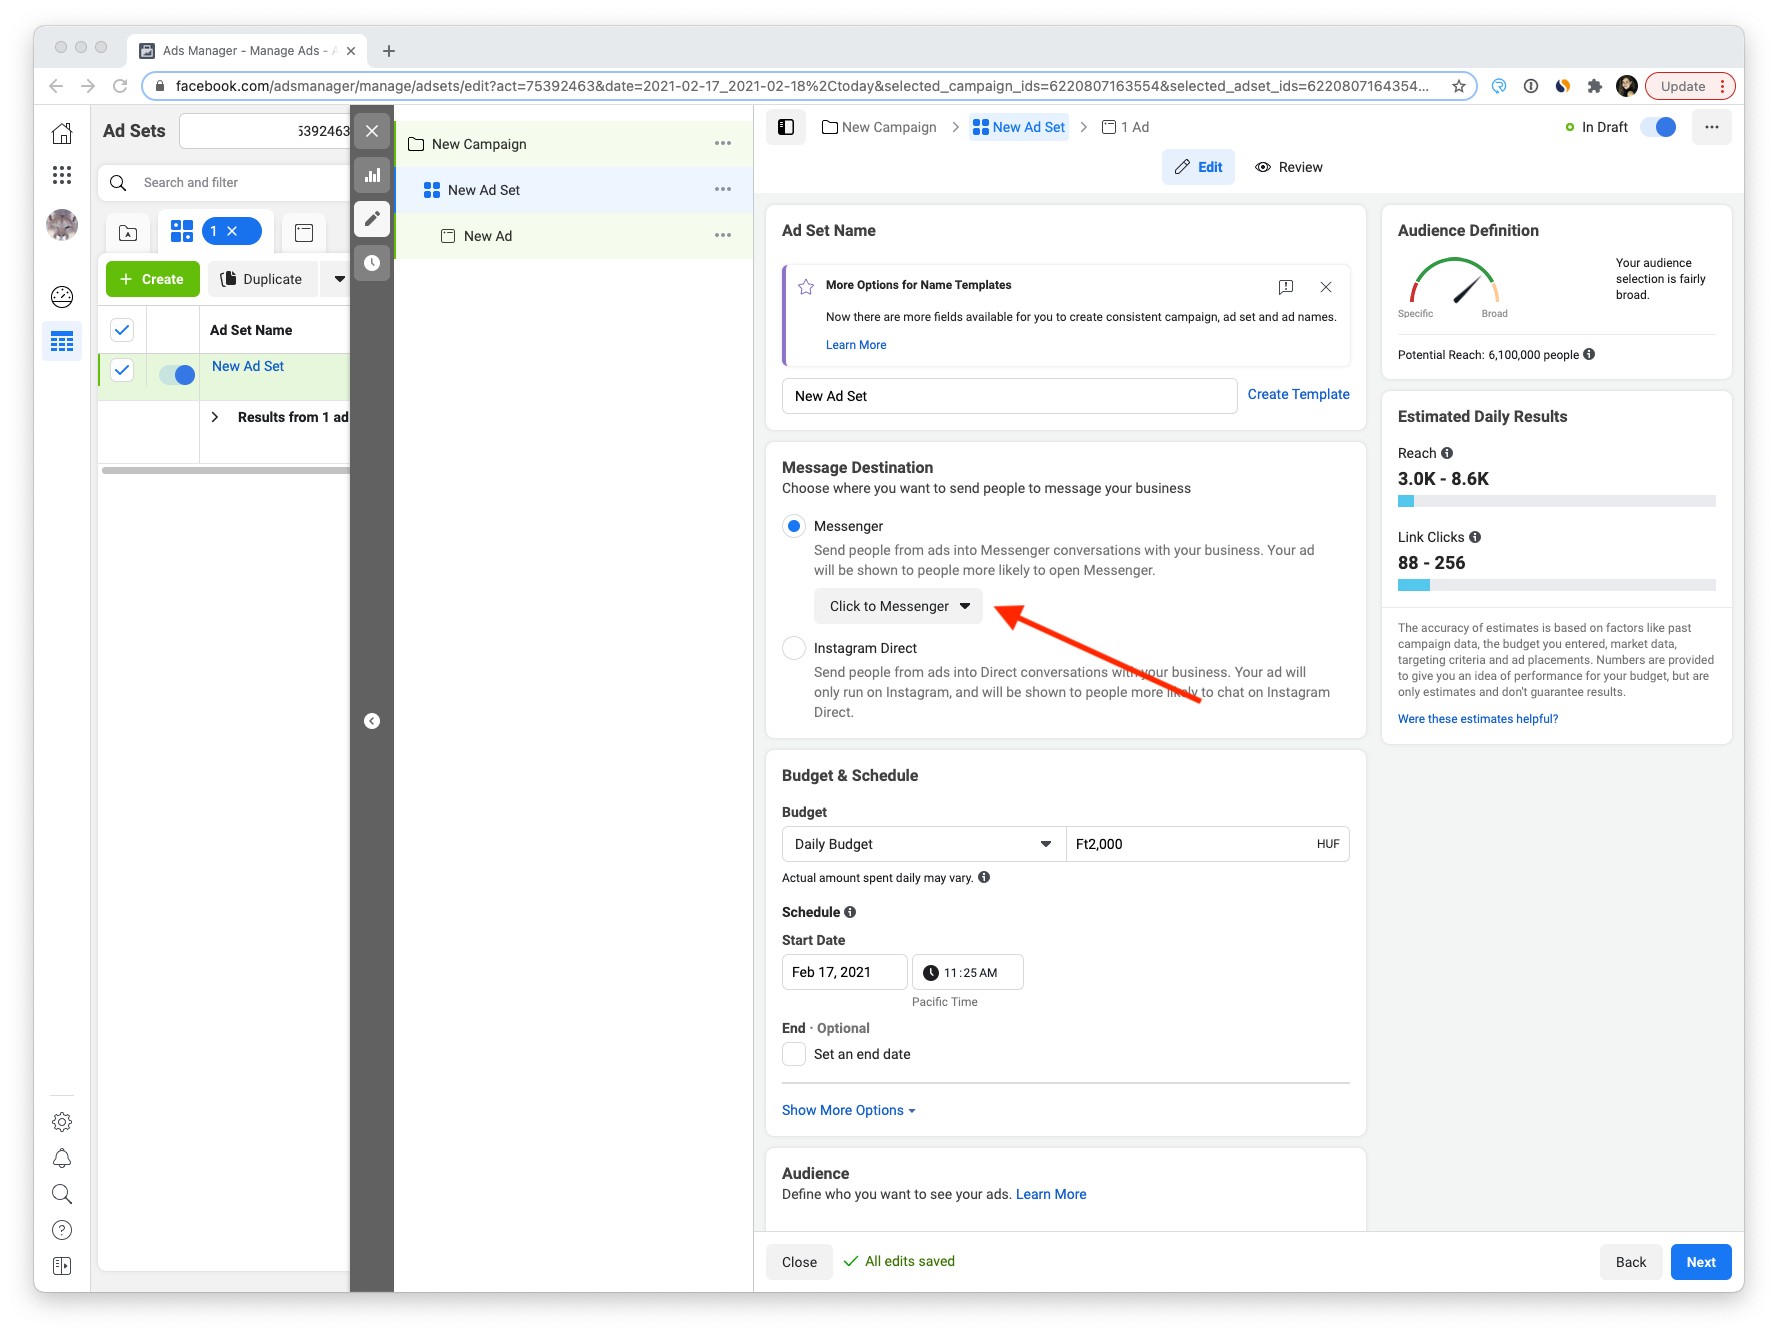Open the account profile picture

coord(62,225)
